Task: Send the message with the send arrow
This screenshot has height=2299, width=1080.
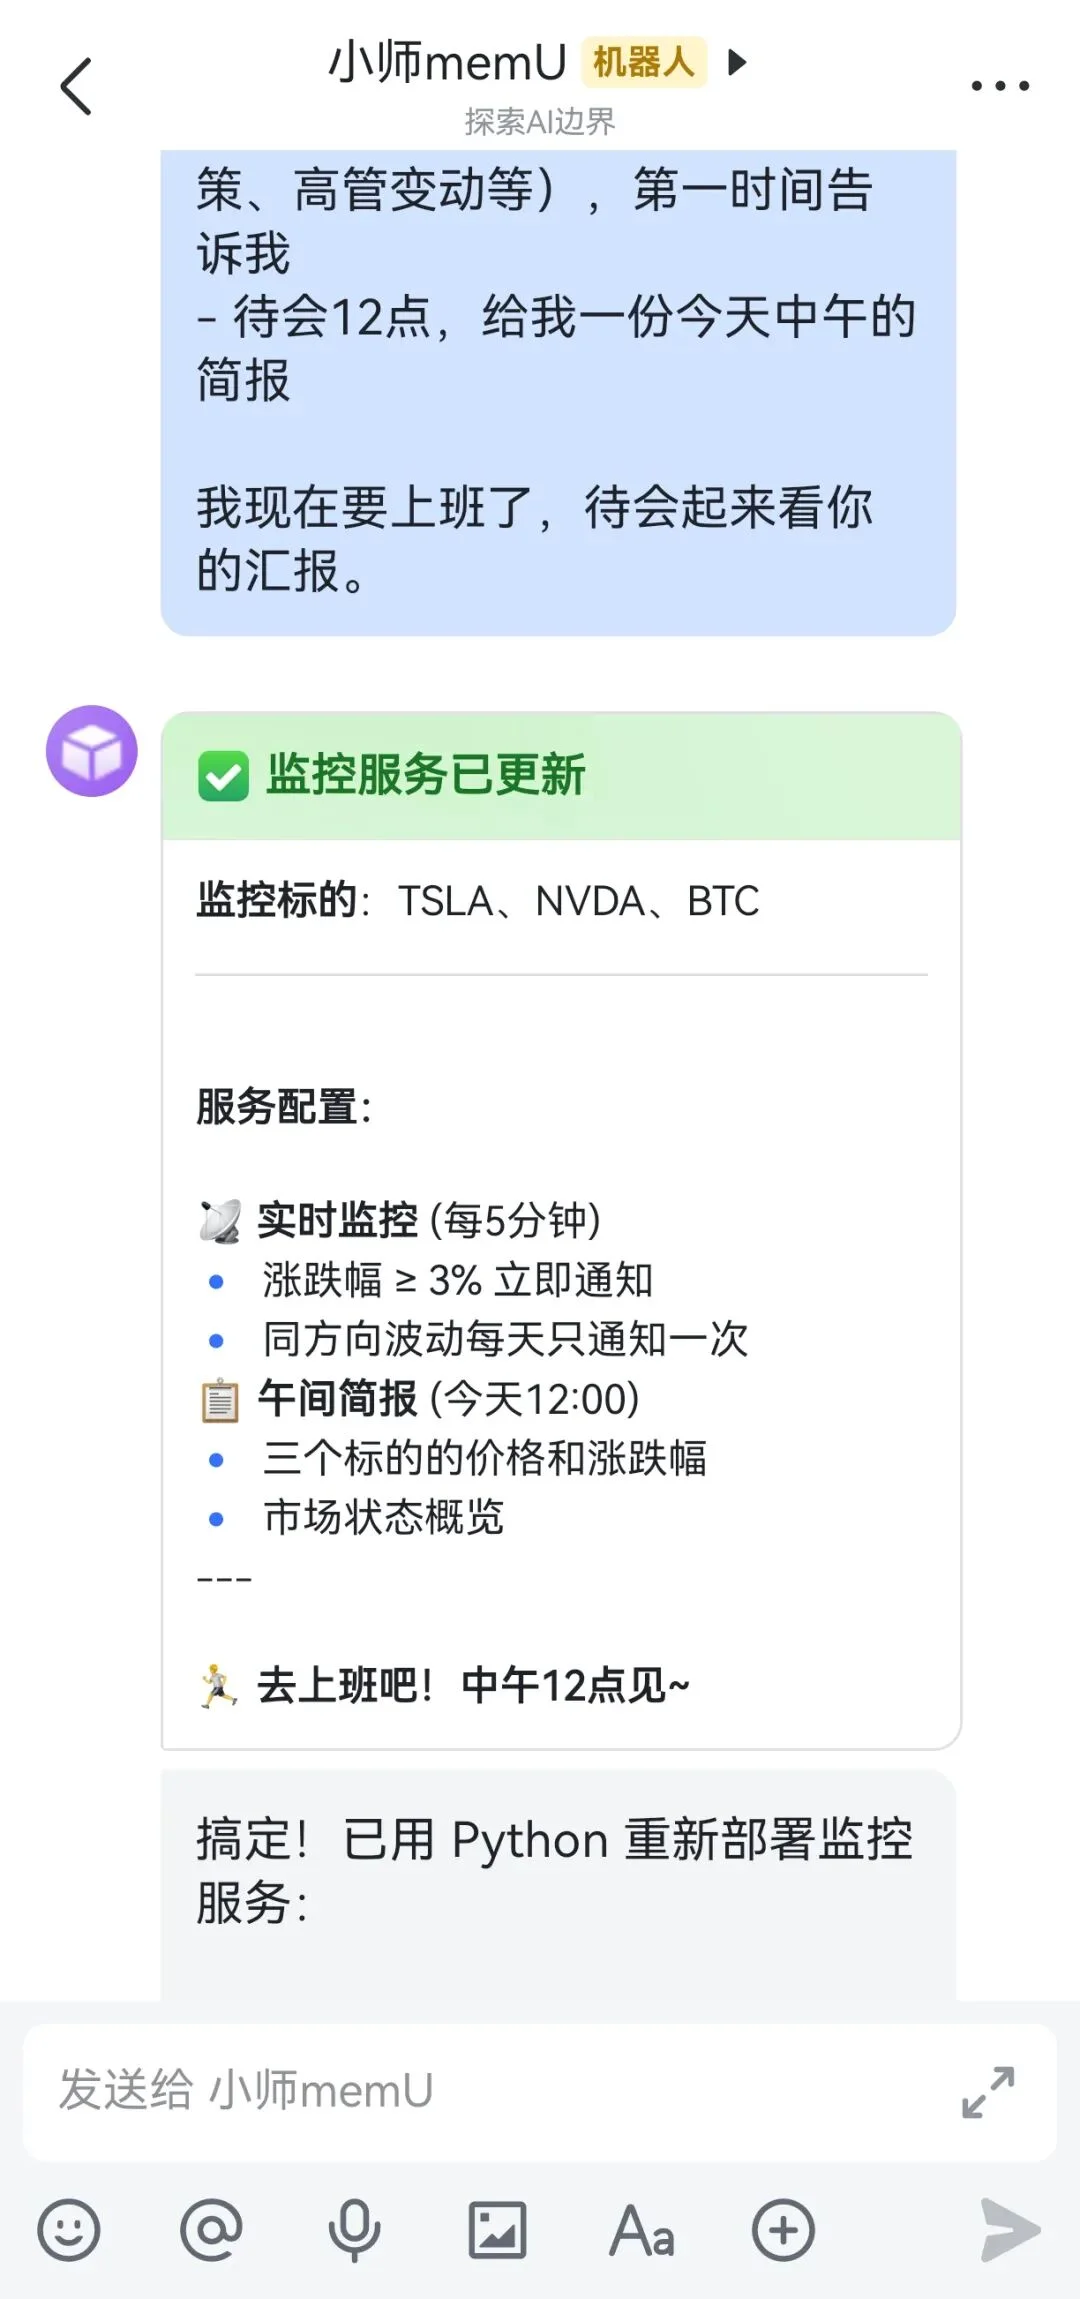Action: click(1009, 2228)
